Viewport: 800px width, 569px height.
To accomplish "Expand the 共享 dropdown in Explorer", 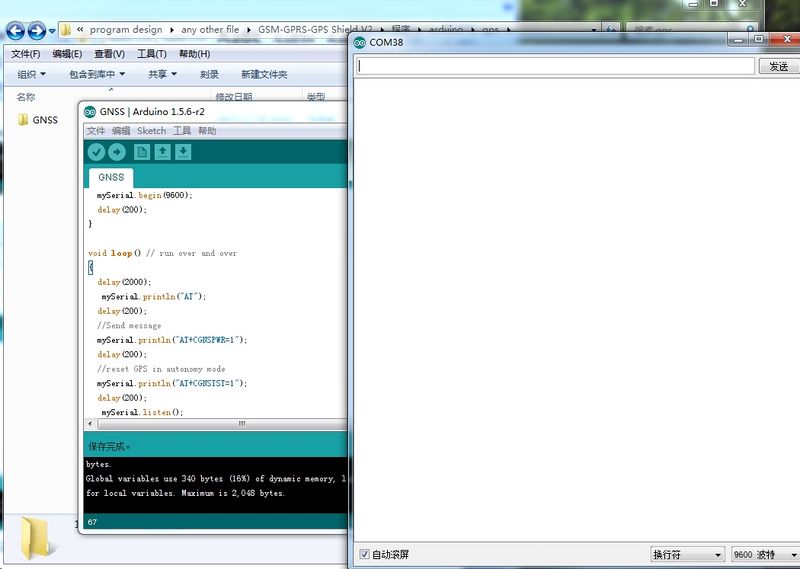I will tap(162, 75).
